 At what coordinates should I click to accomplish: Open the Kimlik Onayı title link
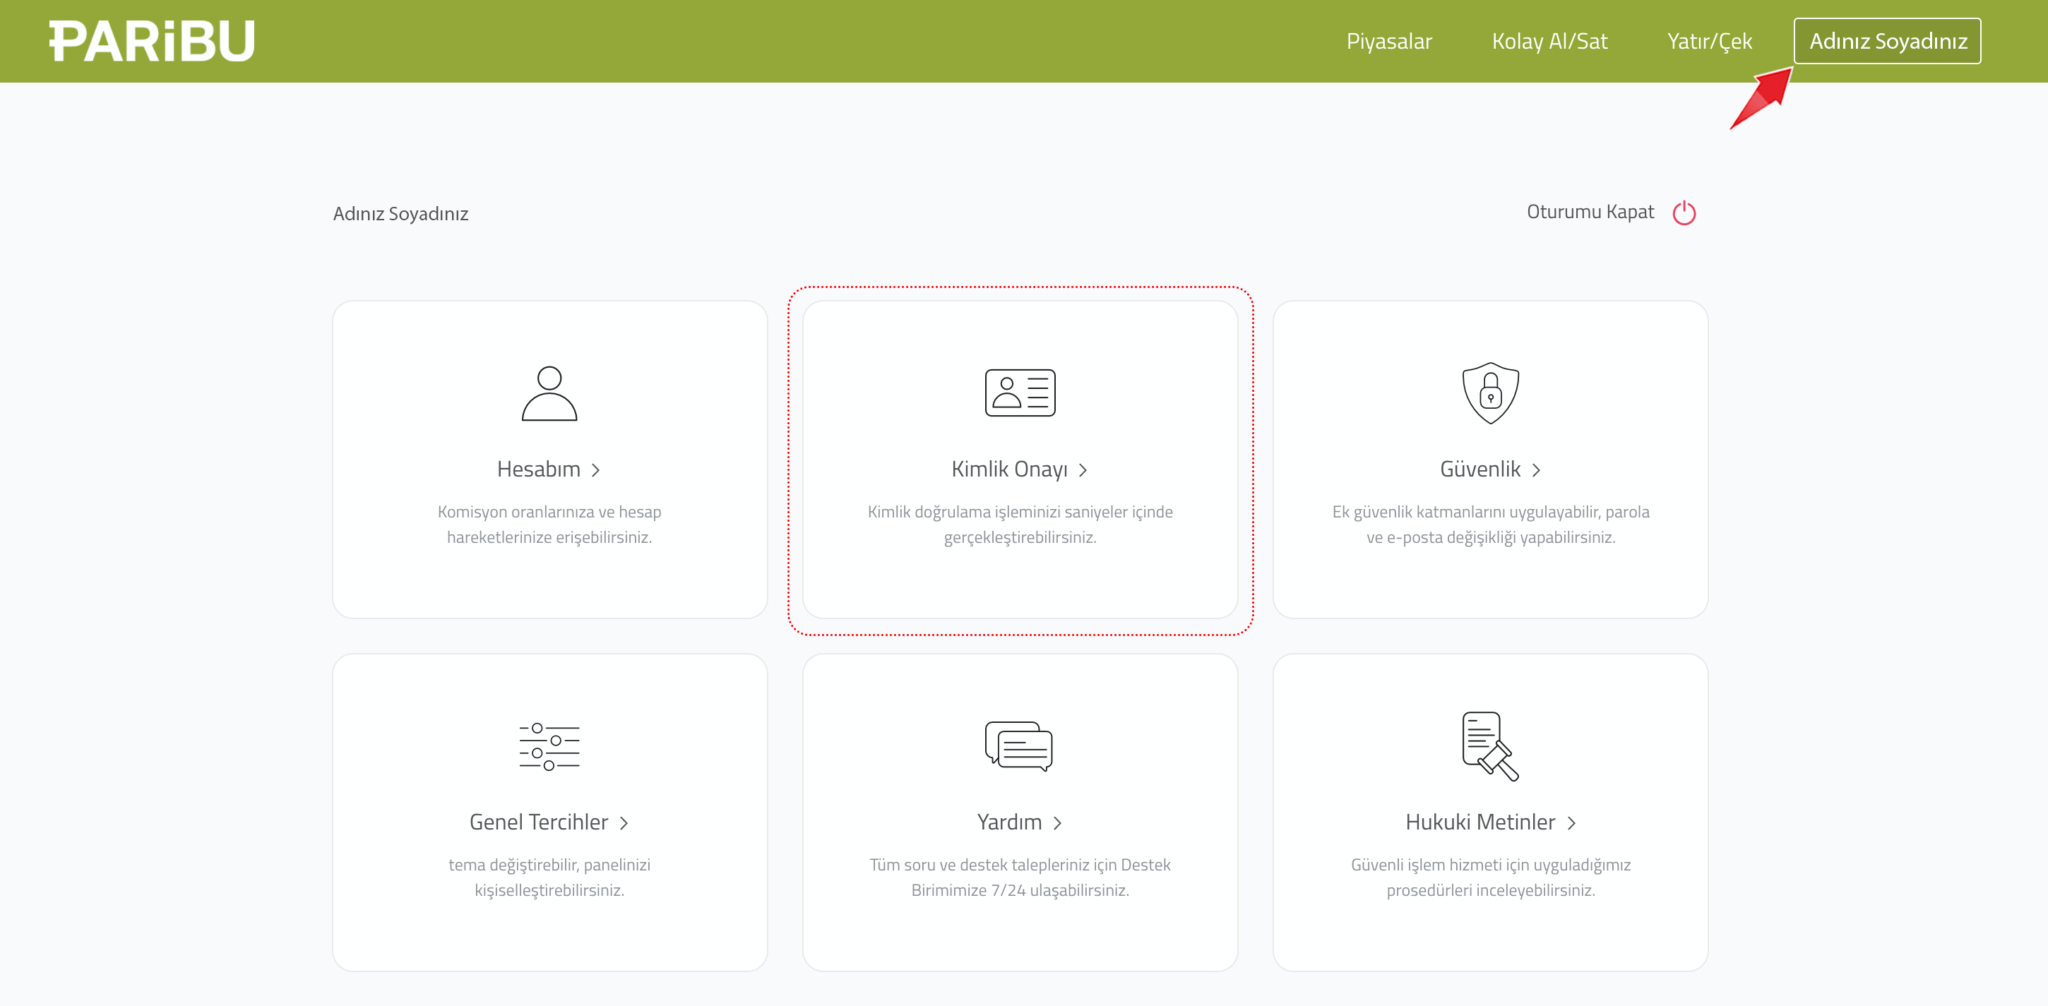(1009, 469)
